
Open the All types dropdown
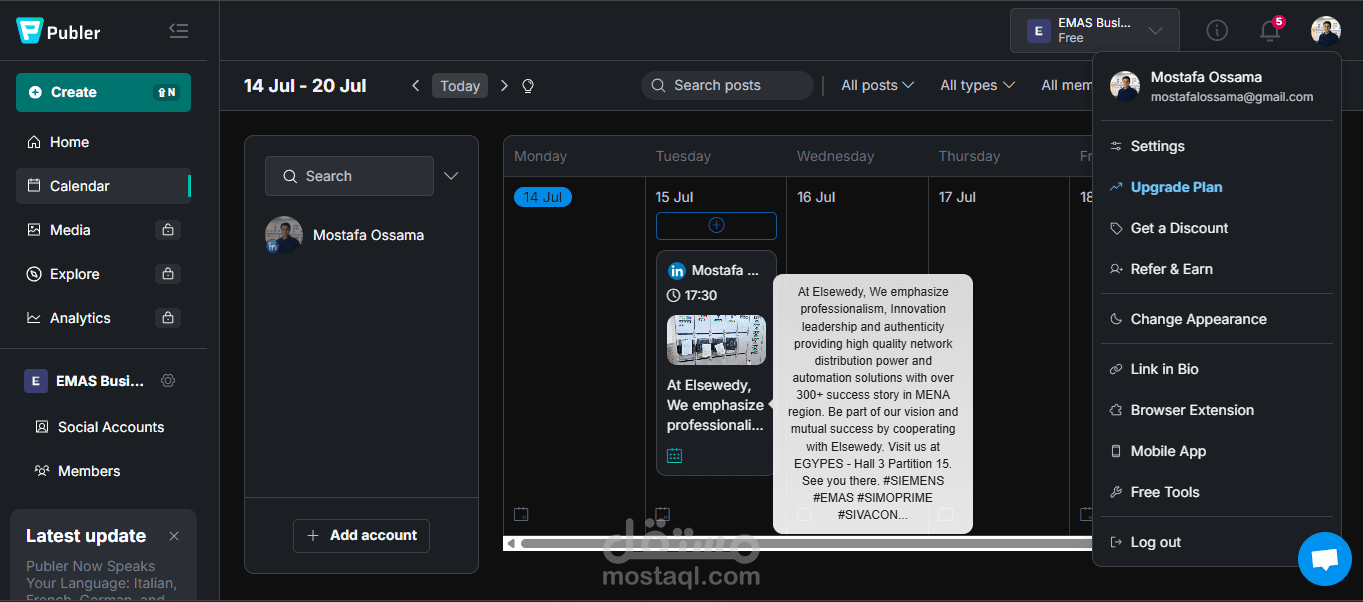977,85
